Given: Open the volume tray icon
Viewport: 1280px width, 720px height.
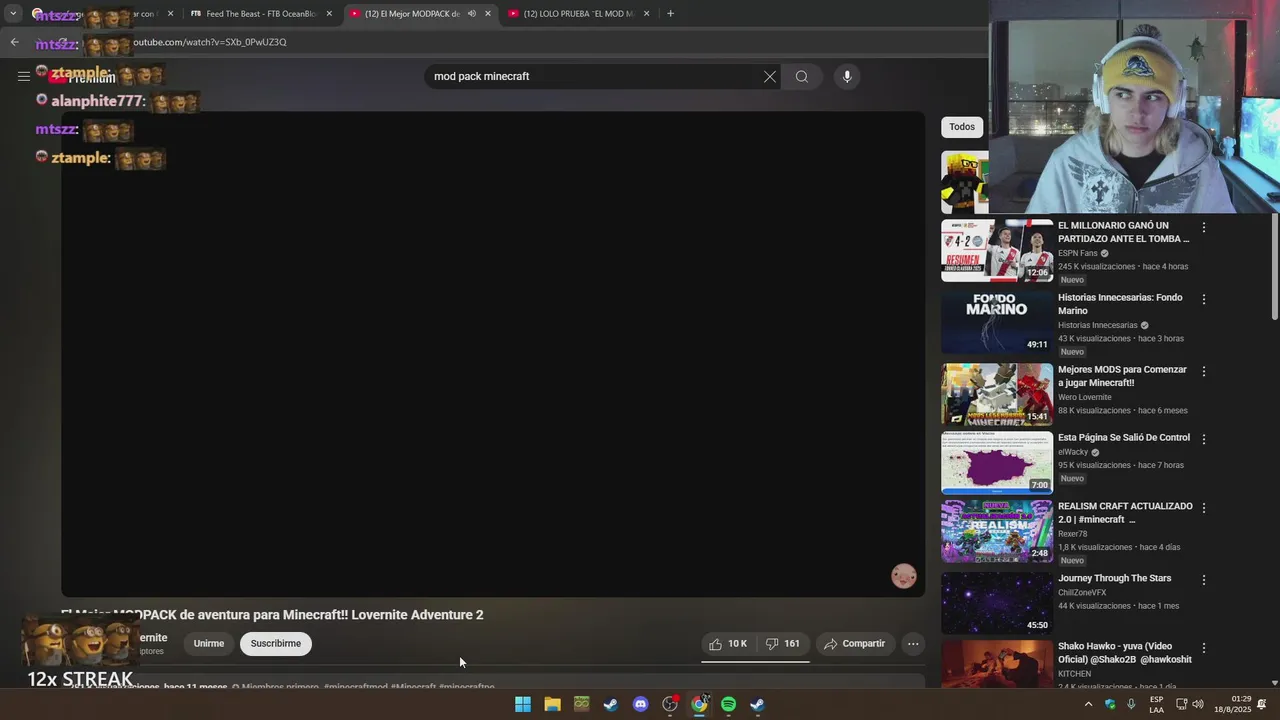Looking at the screenshot, I should (x=1197, y=704).
